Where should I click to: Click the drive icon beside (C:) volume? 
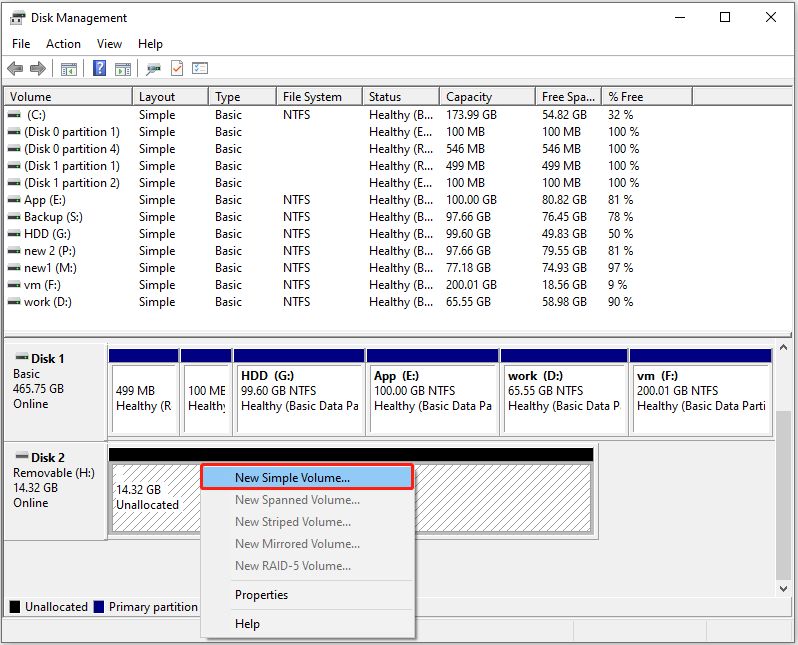click(14, 115)
